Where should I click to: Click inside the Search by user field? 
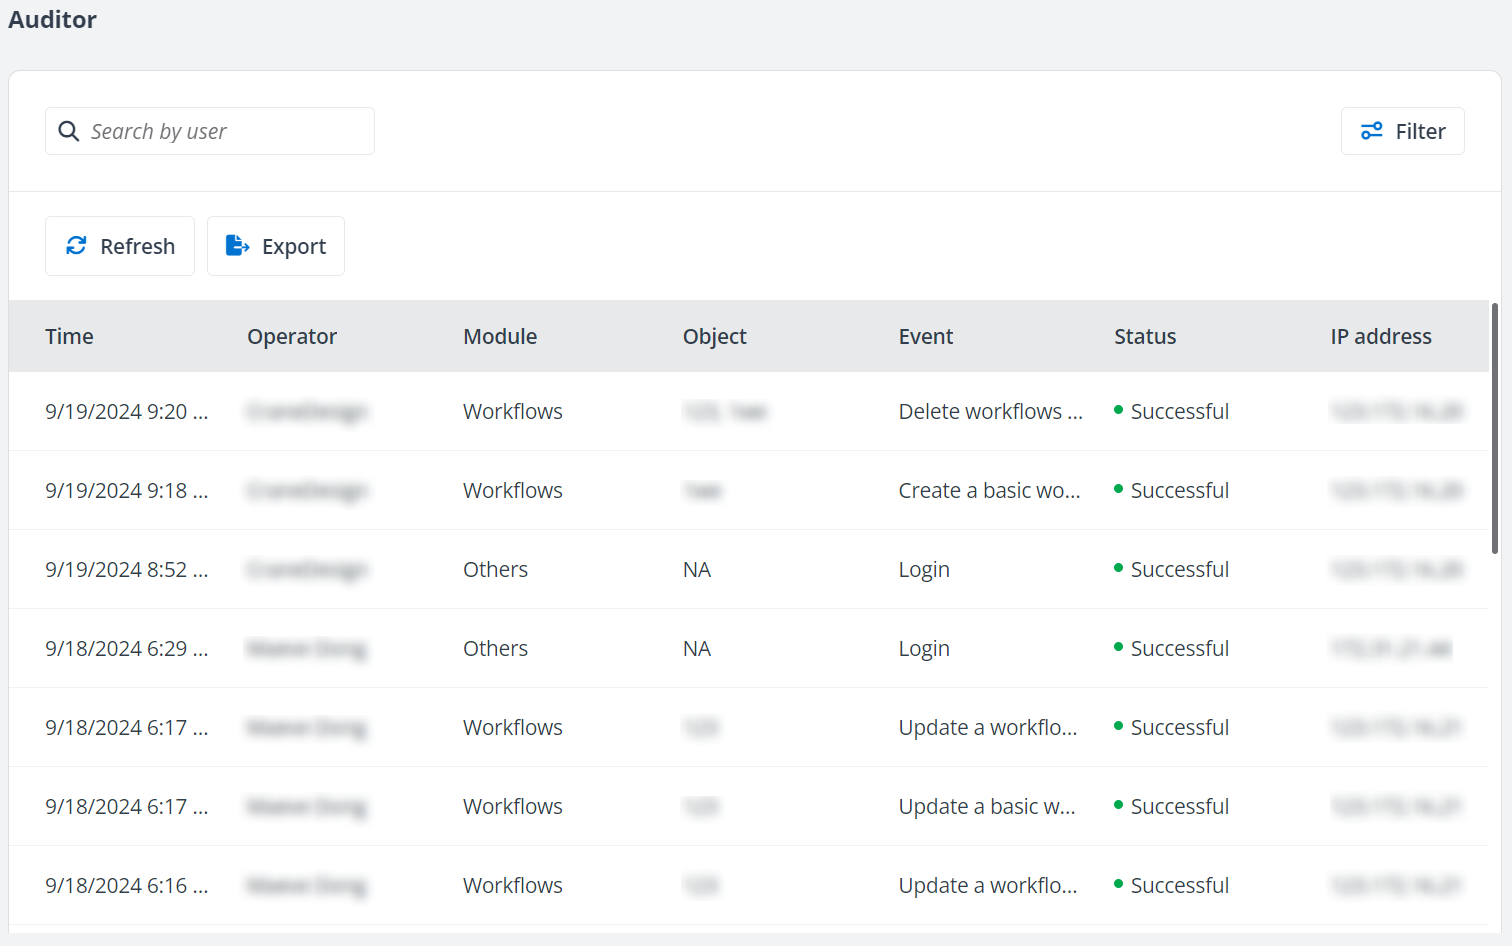click(x=210, y=131)
